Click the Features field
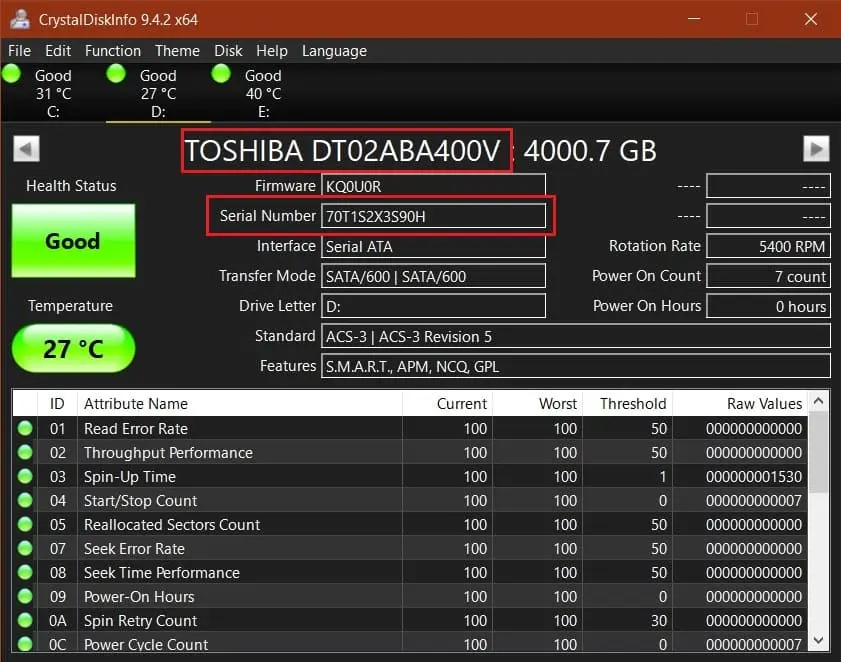Viewport: 841px width, 662px height. [x=576, y=366]
